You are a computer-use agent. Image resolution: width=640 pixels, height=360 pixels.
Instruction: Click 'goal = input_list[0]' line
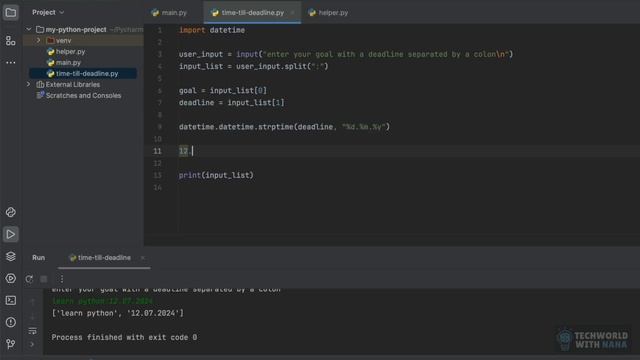coord(222,91)
